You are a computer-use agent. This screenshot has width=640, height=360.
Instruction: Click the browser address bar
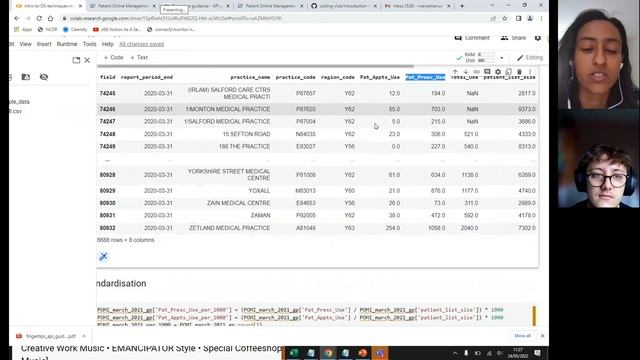point(273,18)
